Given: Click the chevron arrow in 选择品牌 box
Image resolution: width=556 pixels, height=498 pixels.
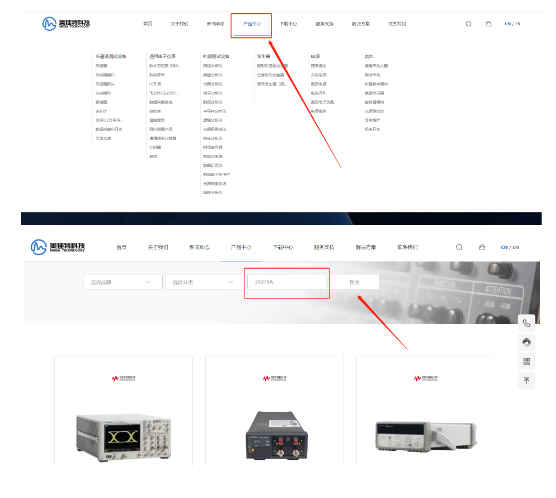Looking at the screenshot, I should [149, 282].
